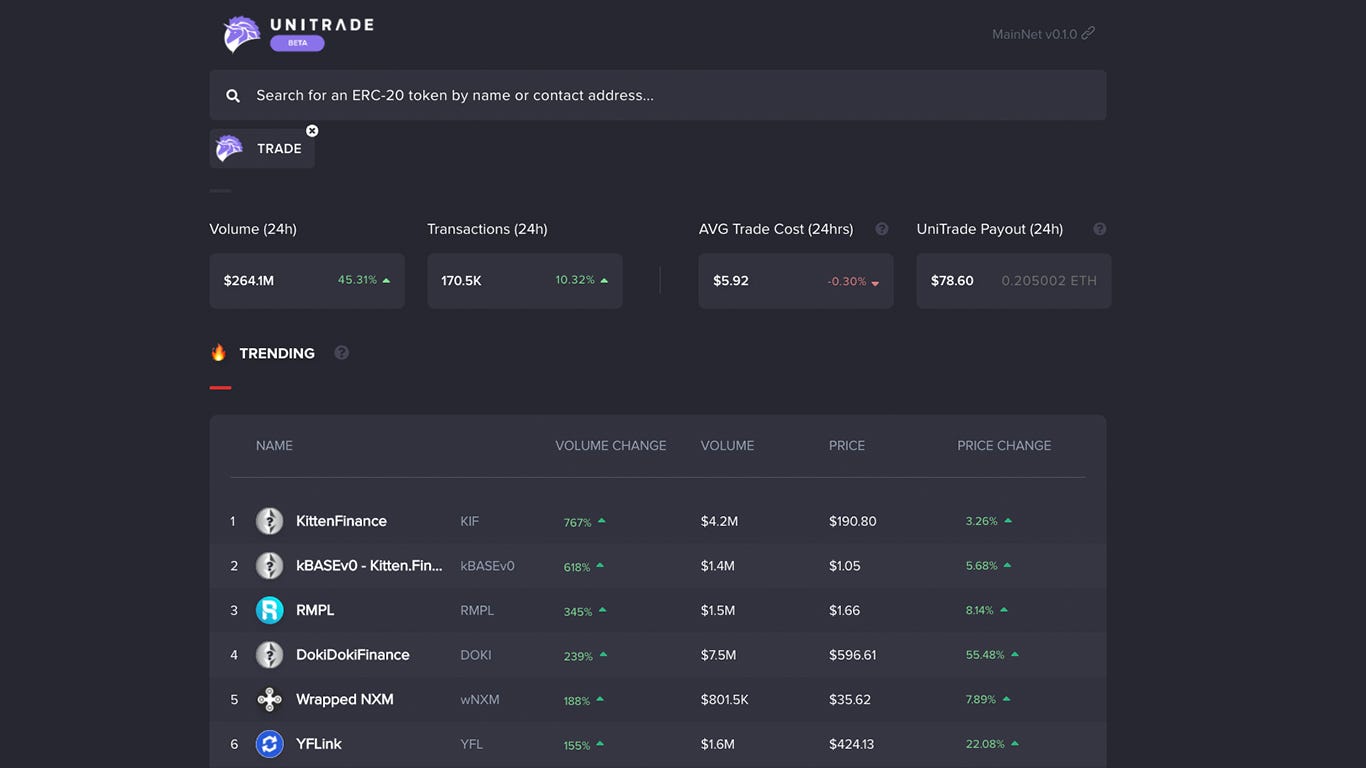Click the DokiDokiFinance token icon
This screenshot has height=768, width=1366.
pyautogui.click(x=269, y=655)
